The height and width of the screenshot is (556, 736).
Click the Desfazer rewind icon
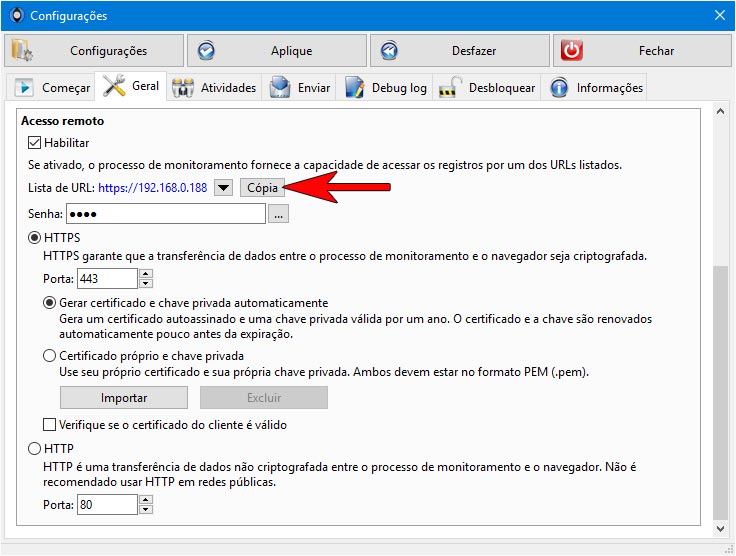click(389, 51)
